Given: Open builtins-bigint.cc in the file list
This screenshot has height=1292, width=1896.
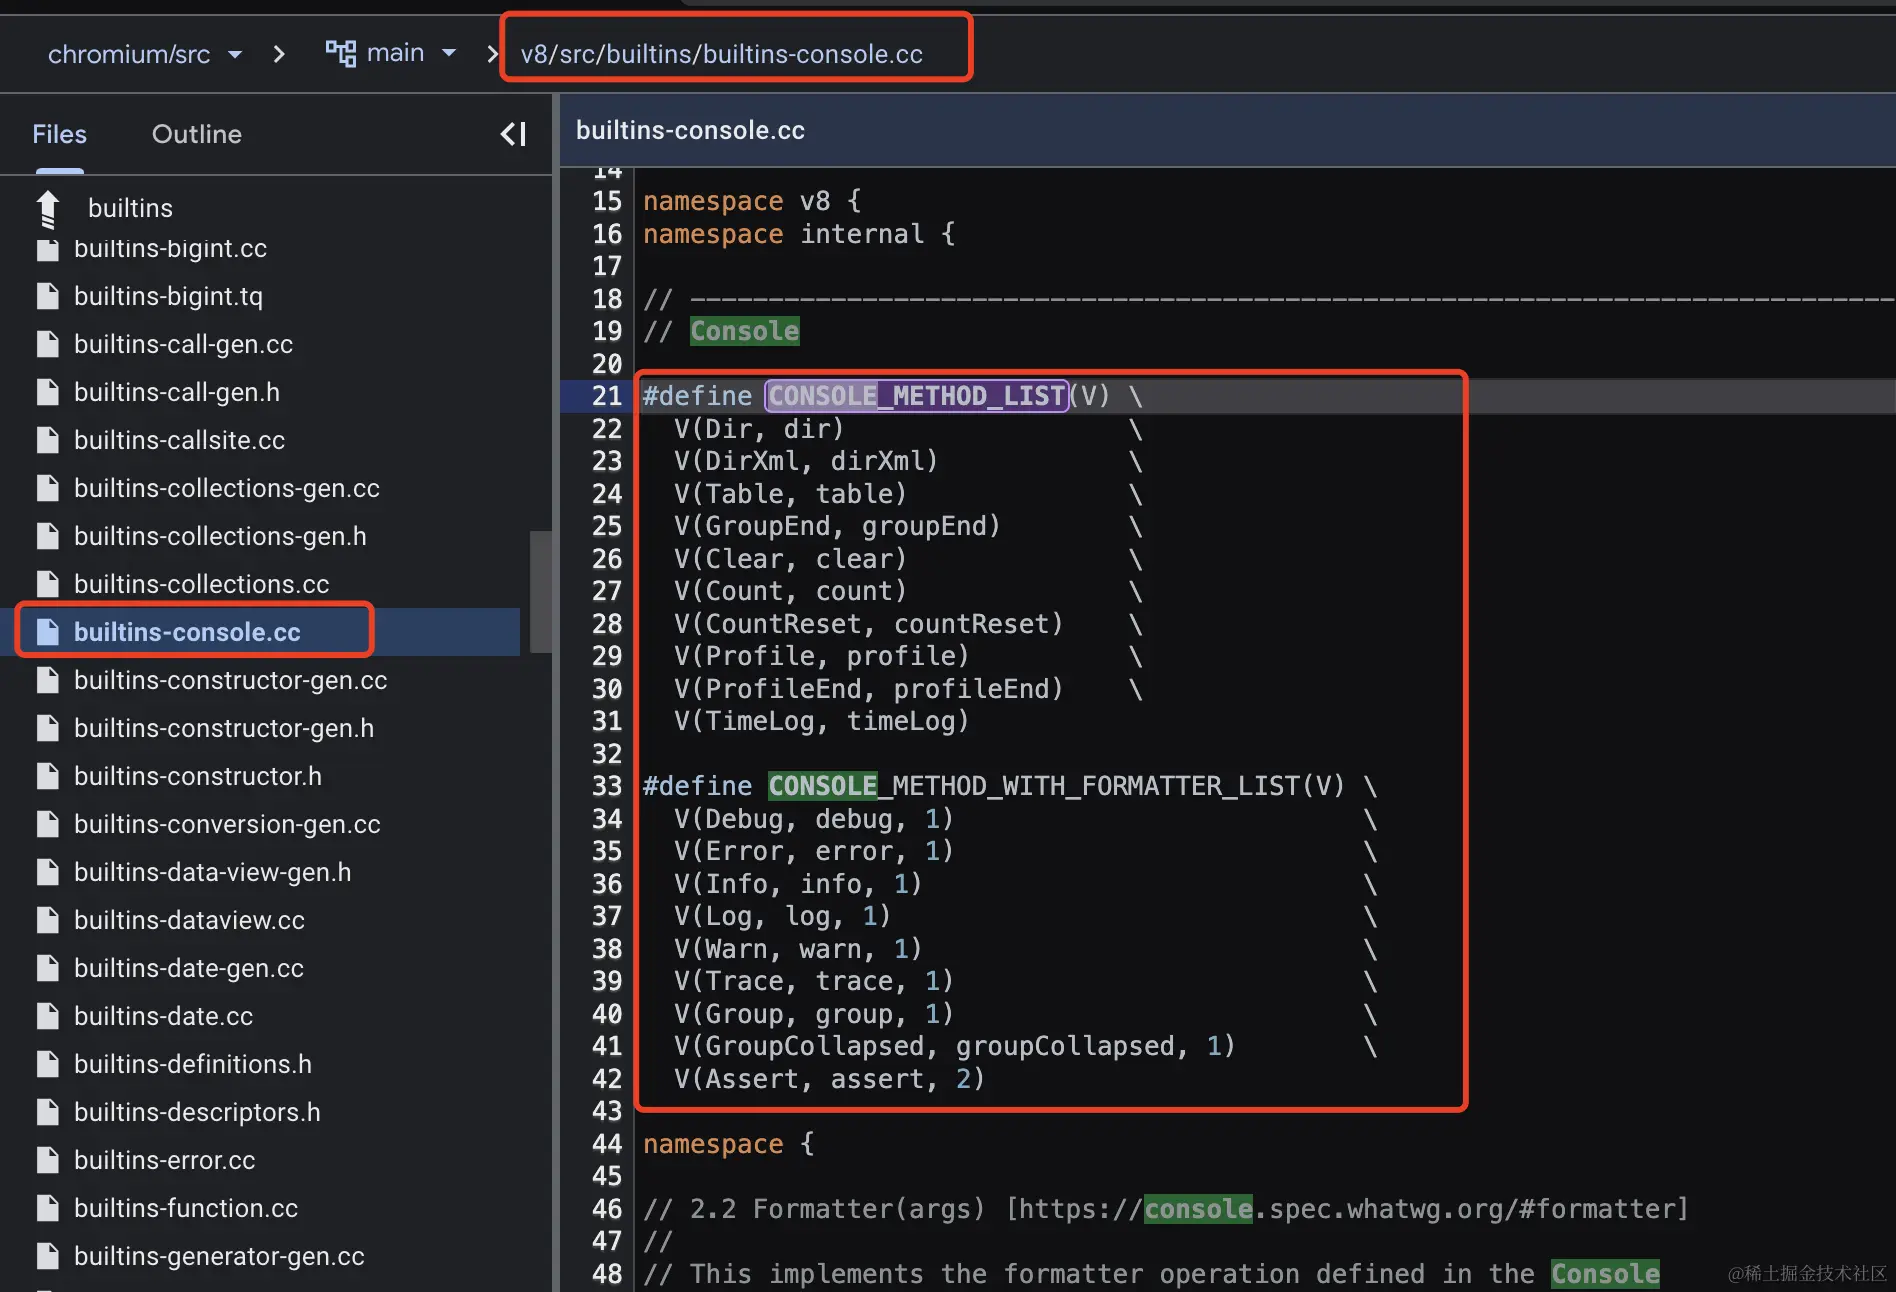Looking at the screenshot, I should coord(170,248).
